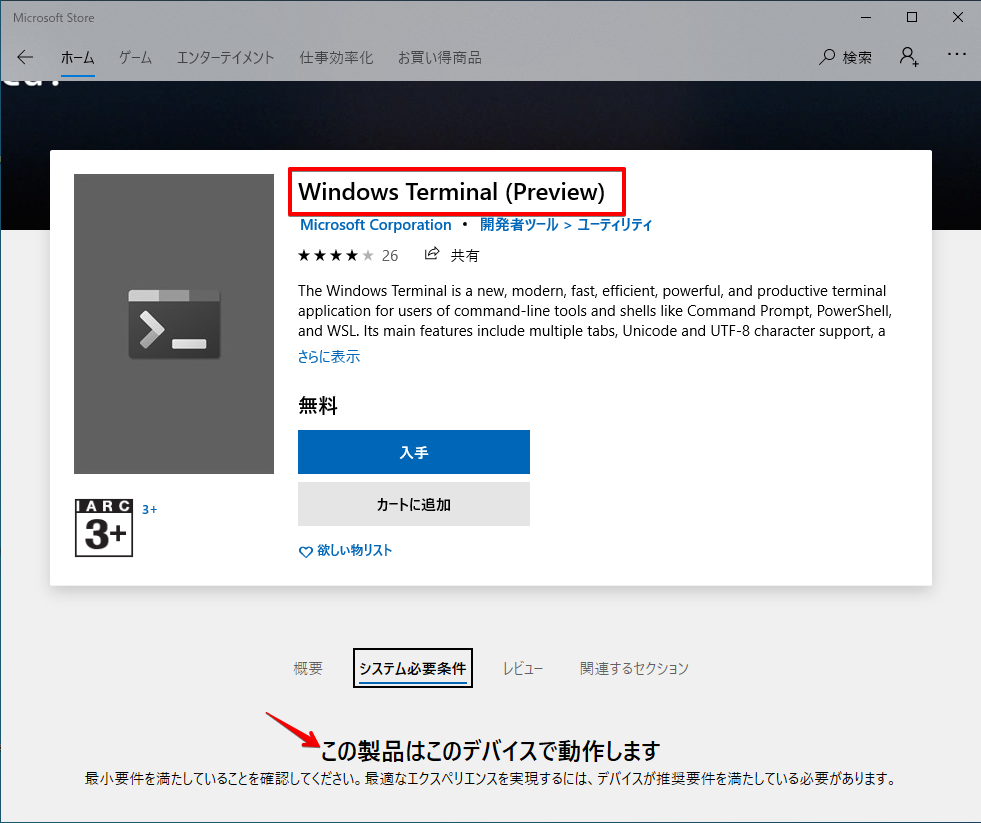Select the システム必要条件 section tab
The width and height of the screenshot is (981, 823).
(413, 668)
